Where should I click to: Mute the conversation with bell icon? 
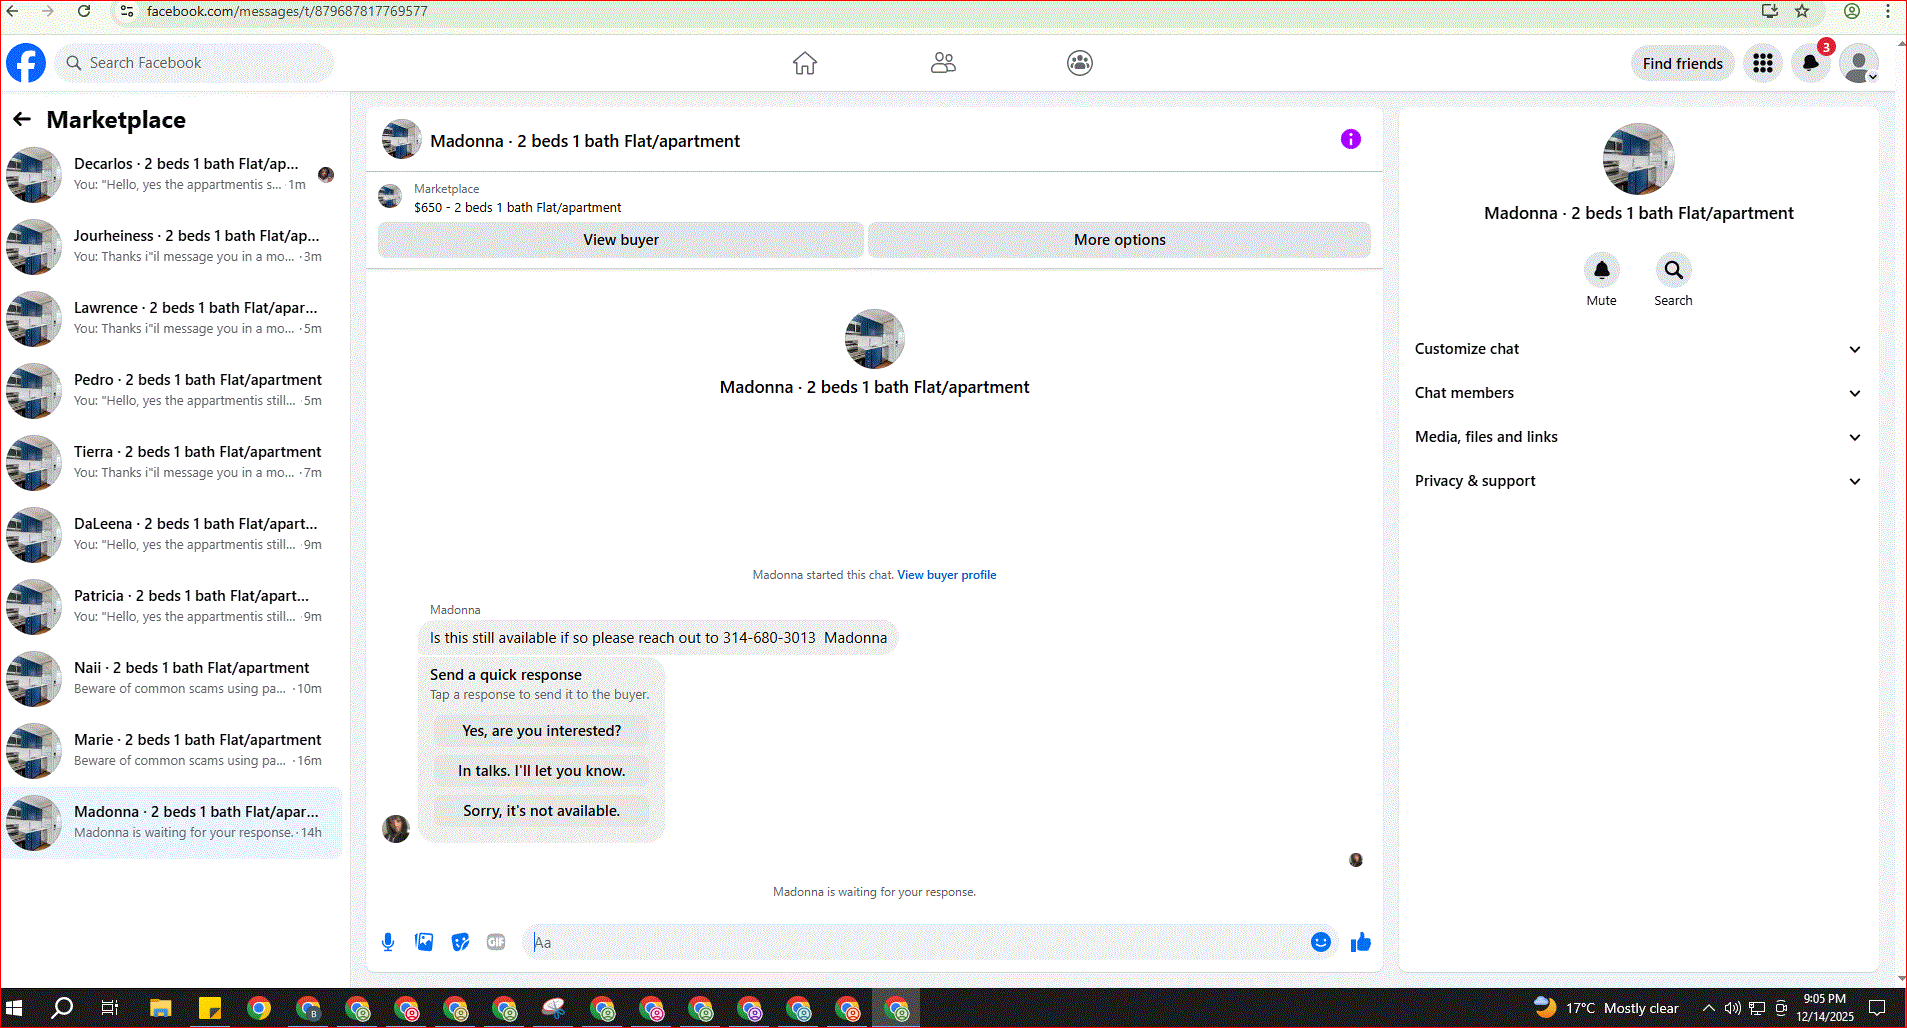[x=1602, y=270]
